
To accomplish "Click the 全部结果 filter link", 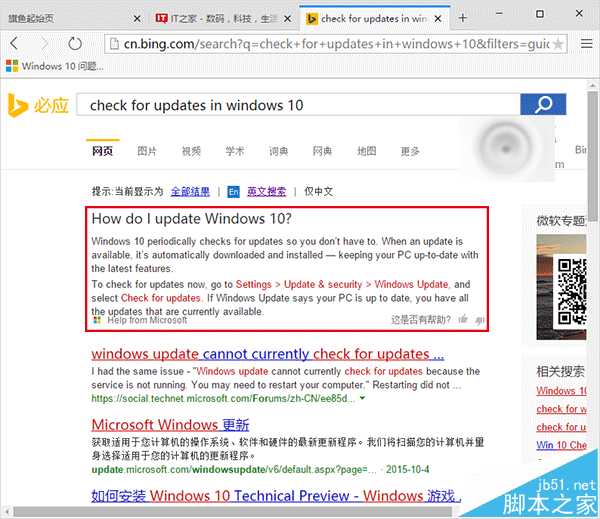I will point(190,191).
